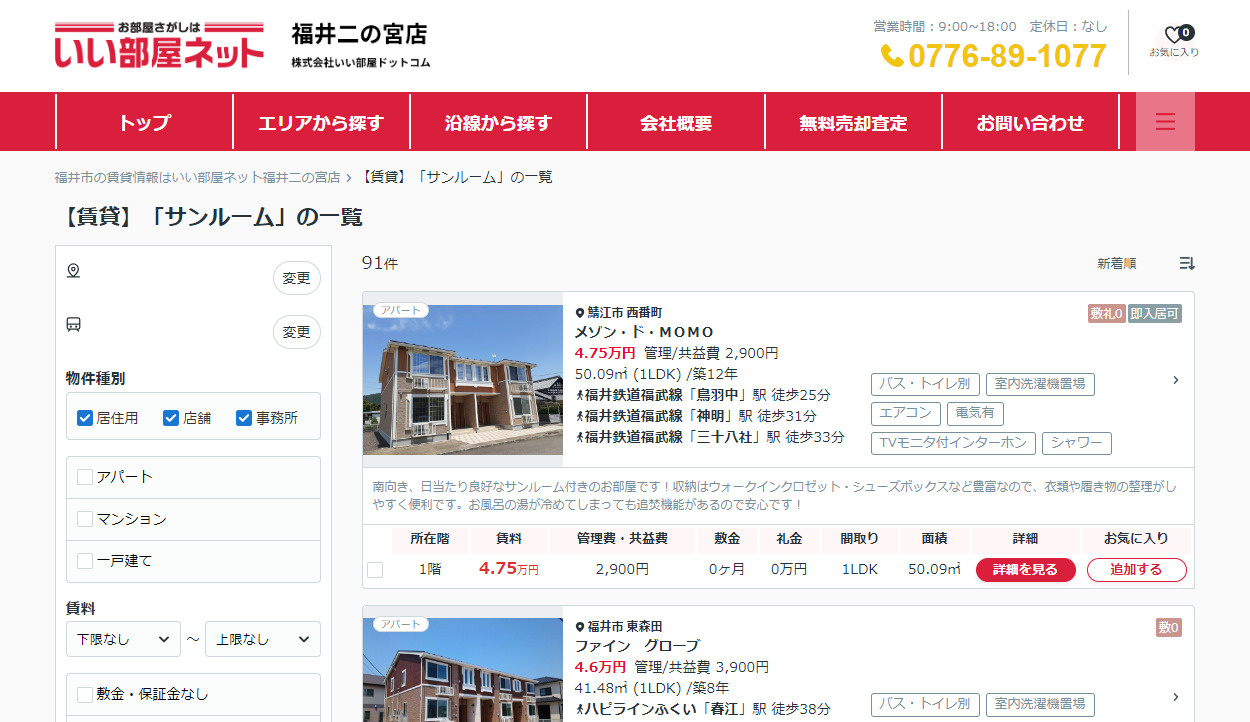Click 詳細を見る button
The height and width of the screenshot is (722, 1250).
pyautogui.click(x=1026, y=570)
